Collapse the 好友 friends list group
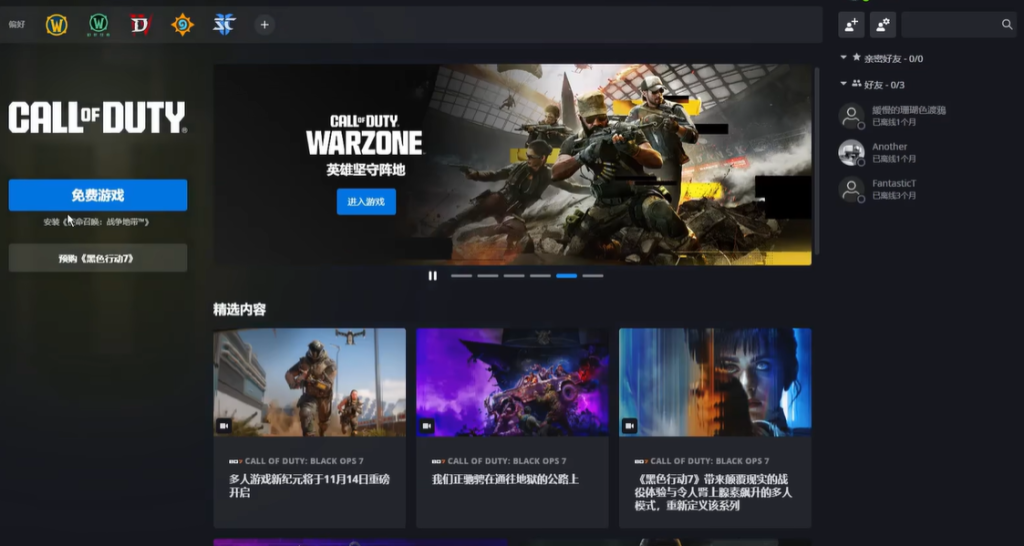 tap(844, 84)
